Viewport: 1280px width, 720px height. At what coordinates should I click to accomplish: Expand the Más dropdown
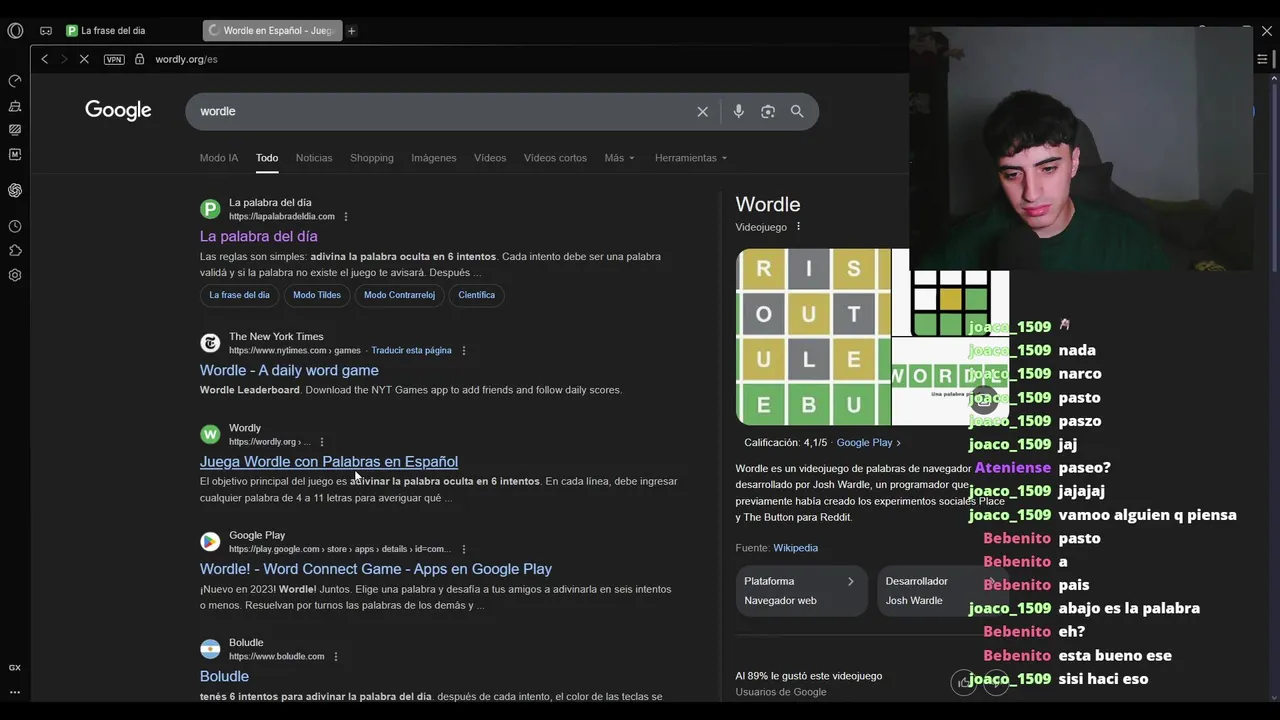tap(619, 158)
